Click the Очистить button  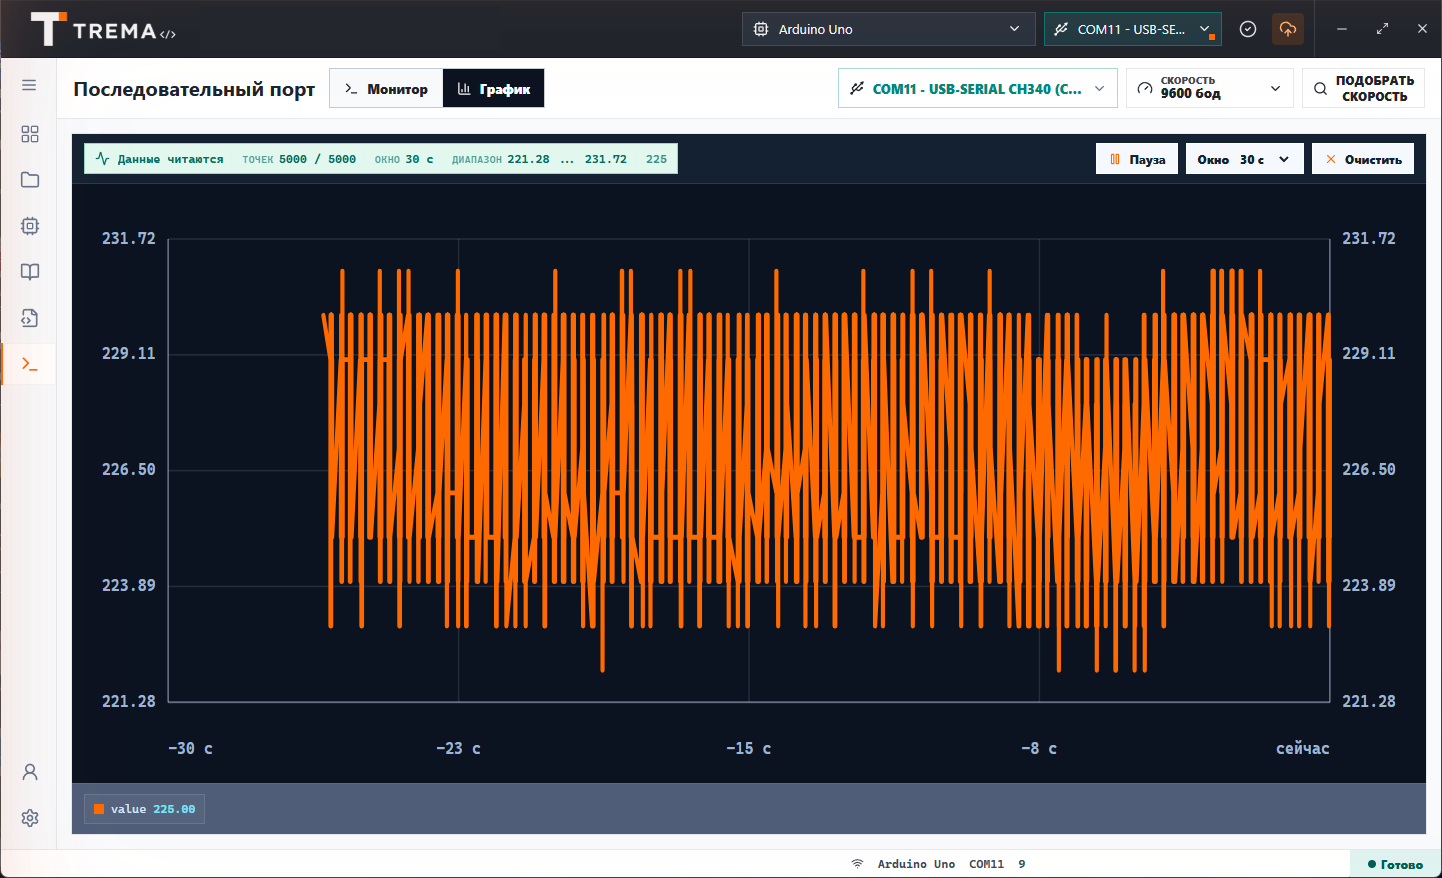1363,159
